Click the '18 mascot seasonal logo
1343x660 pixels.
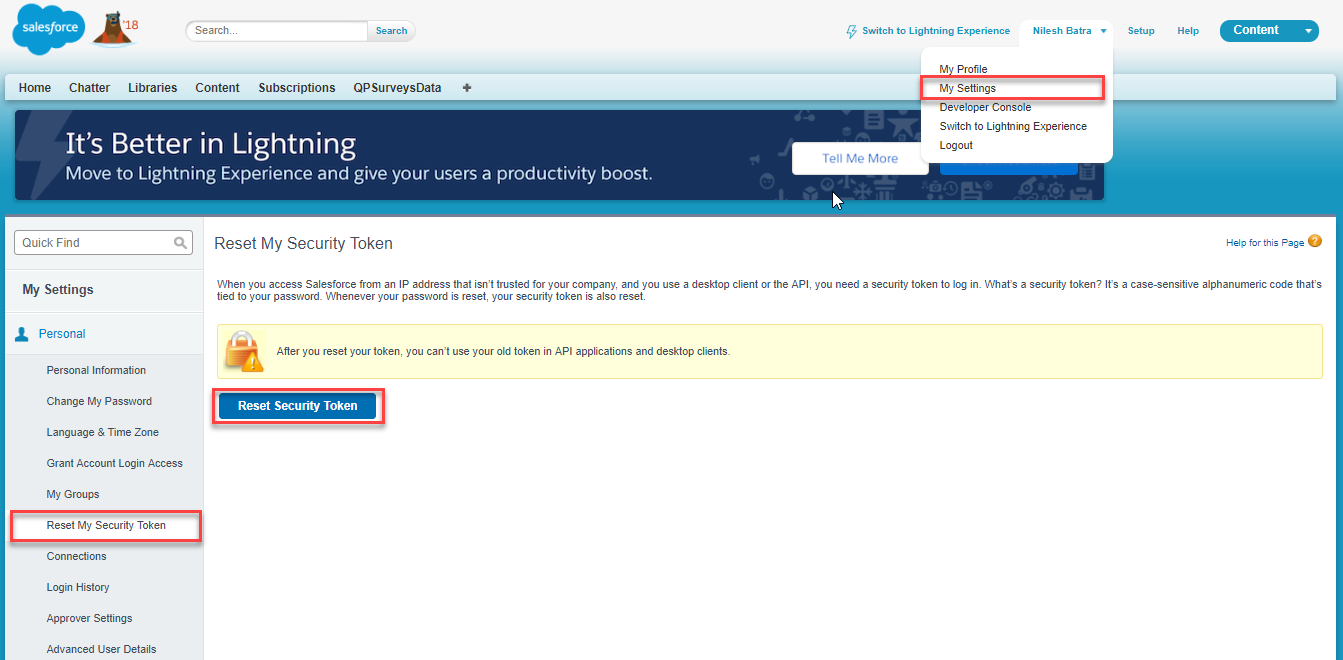pos(114,30)
